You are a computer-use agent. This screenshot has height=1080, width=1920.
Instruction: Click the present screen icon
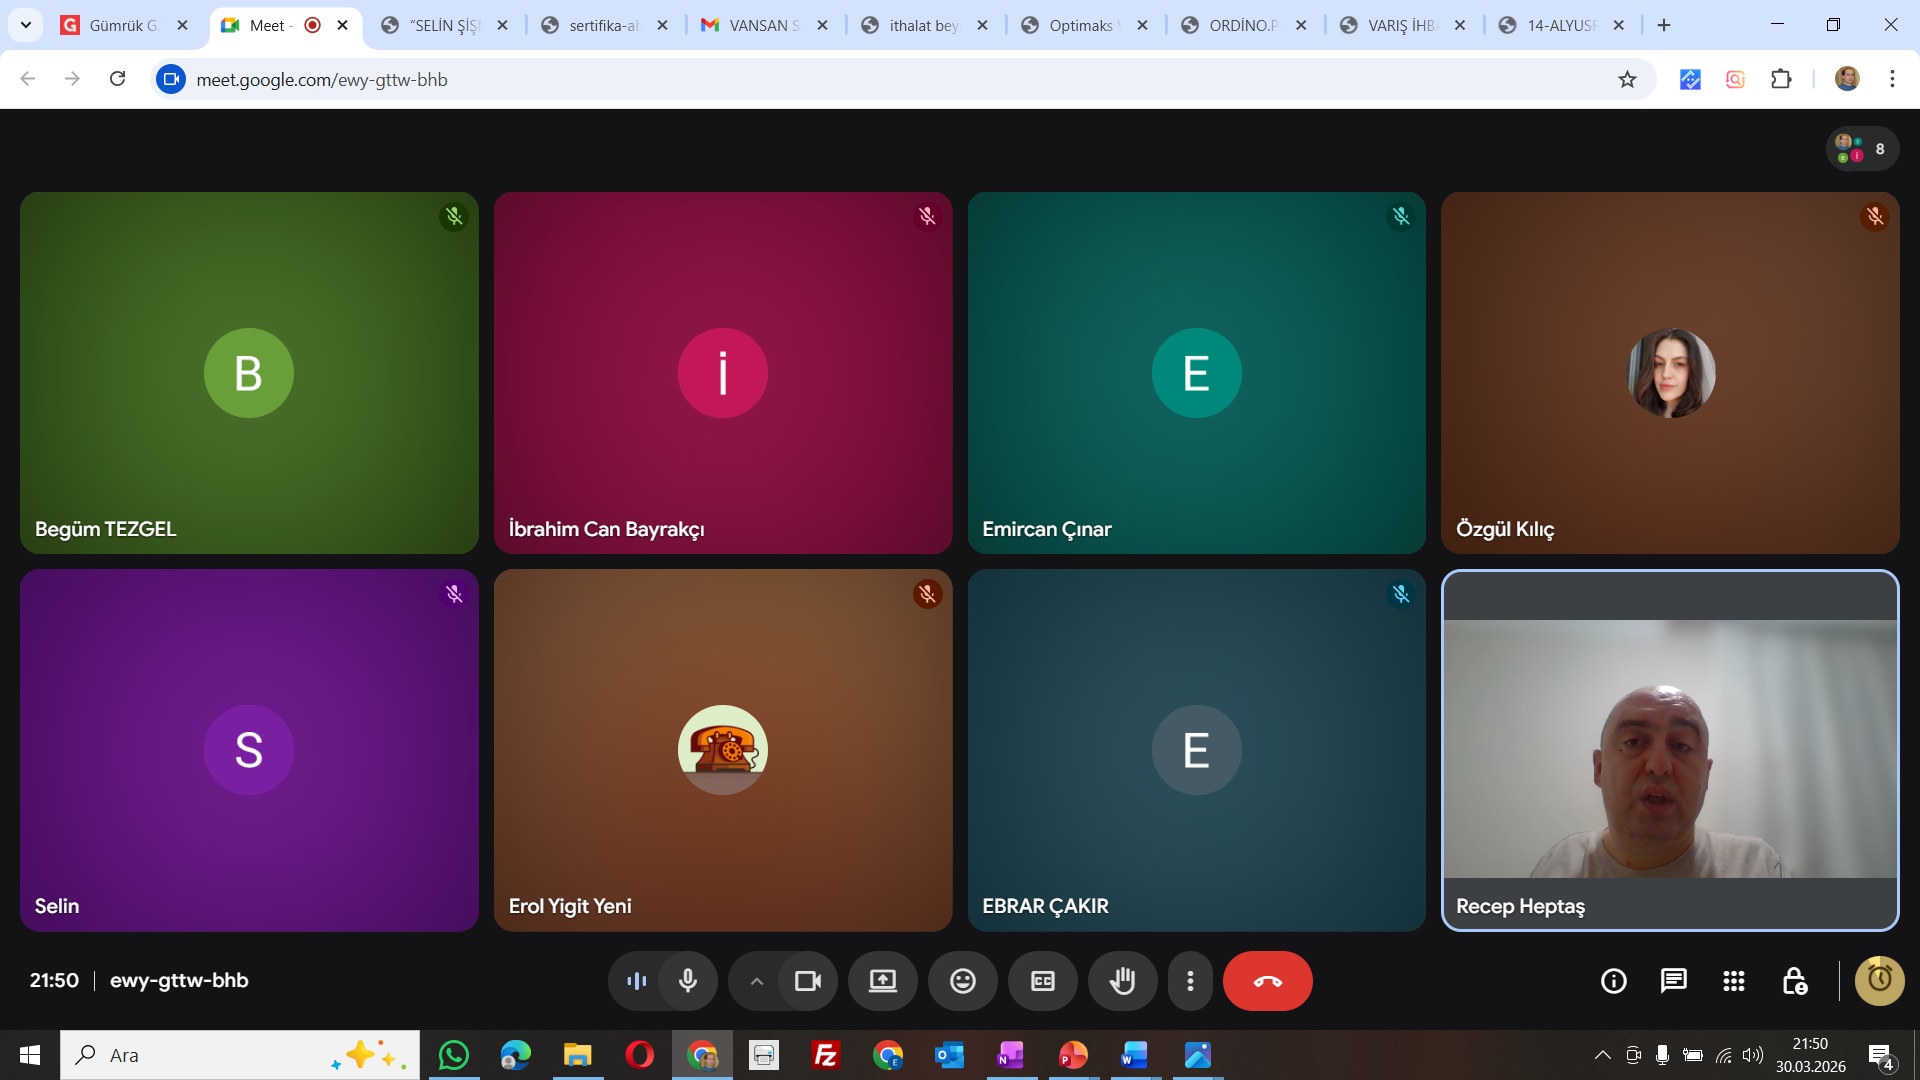point(882,981)
